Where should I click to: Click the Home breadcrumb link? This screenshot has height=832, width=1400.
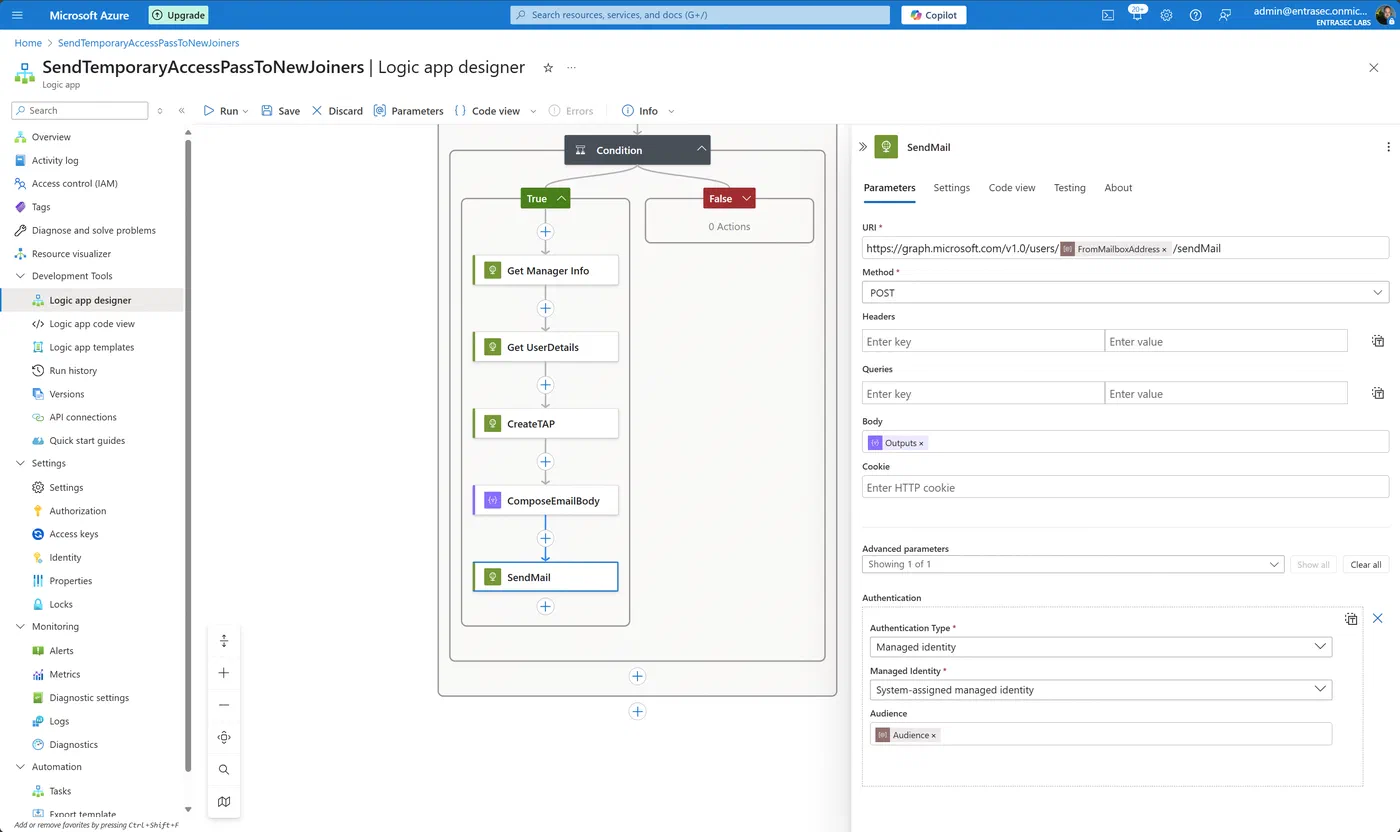click(x=28, y=43)
